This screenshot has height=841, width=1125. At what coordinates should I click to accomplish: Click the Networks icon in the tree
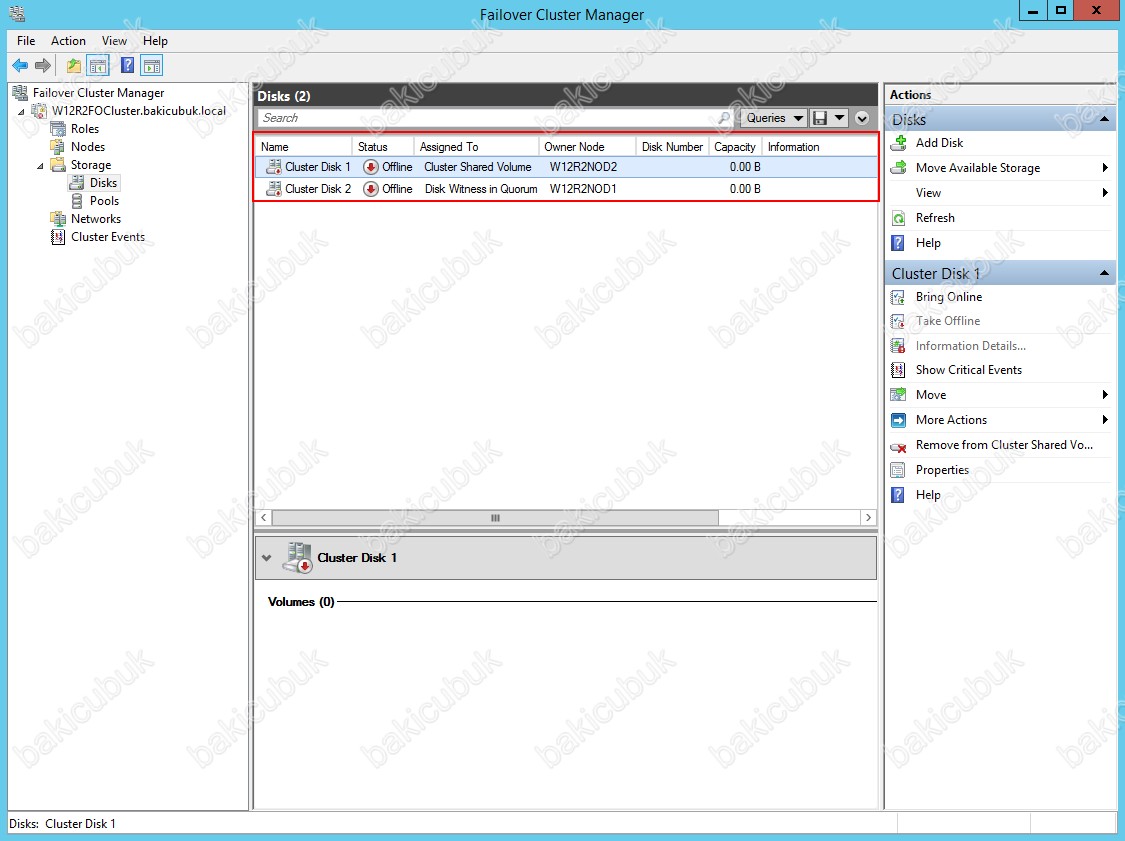click(x=58, y=219)
